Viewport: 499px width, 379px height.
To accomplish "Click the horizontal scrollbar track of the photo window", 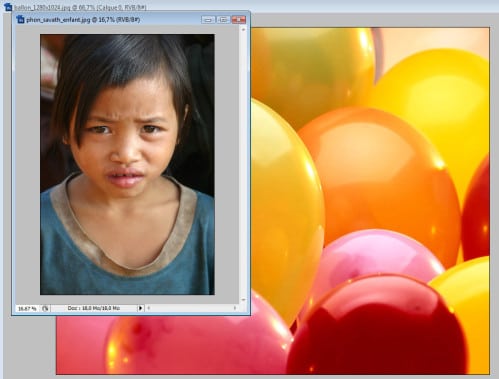I will pos(192,308).
